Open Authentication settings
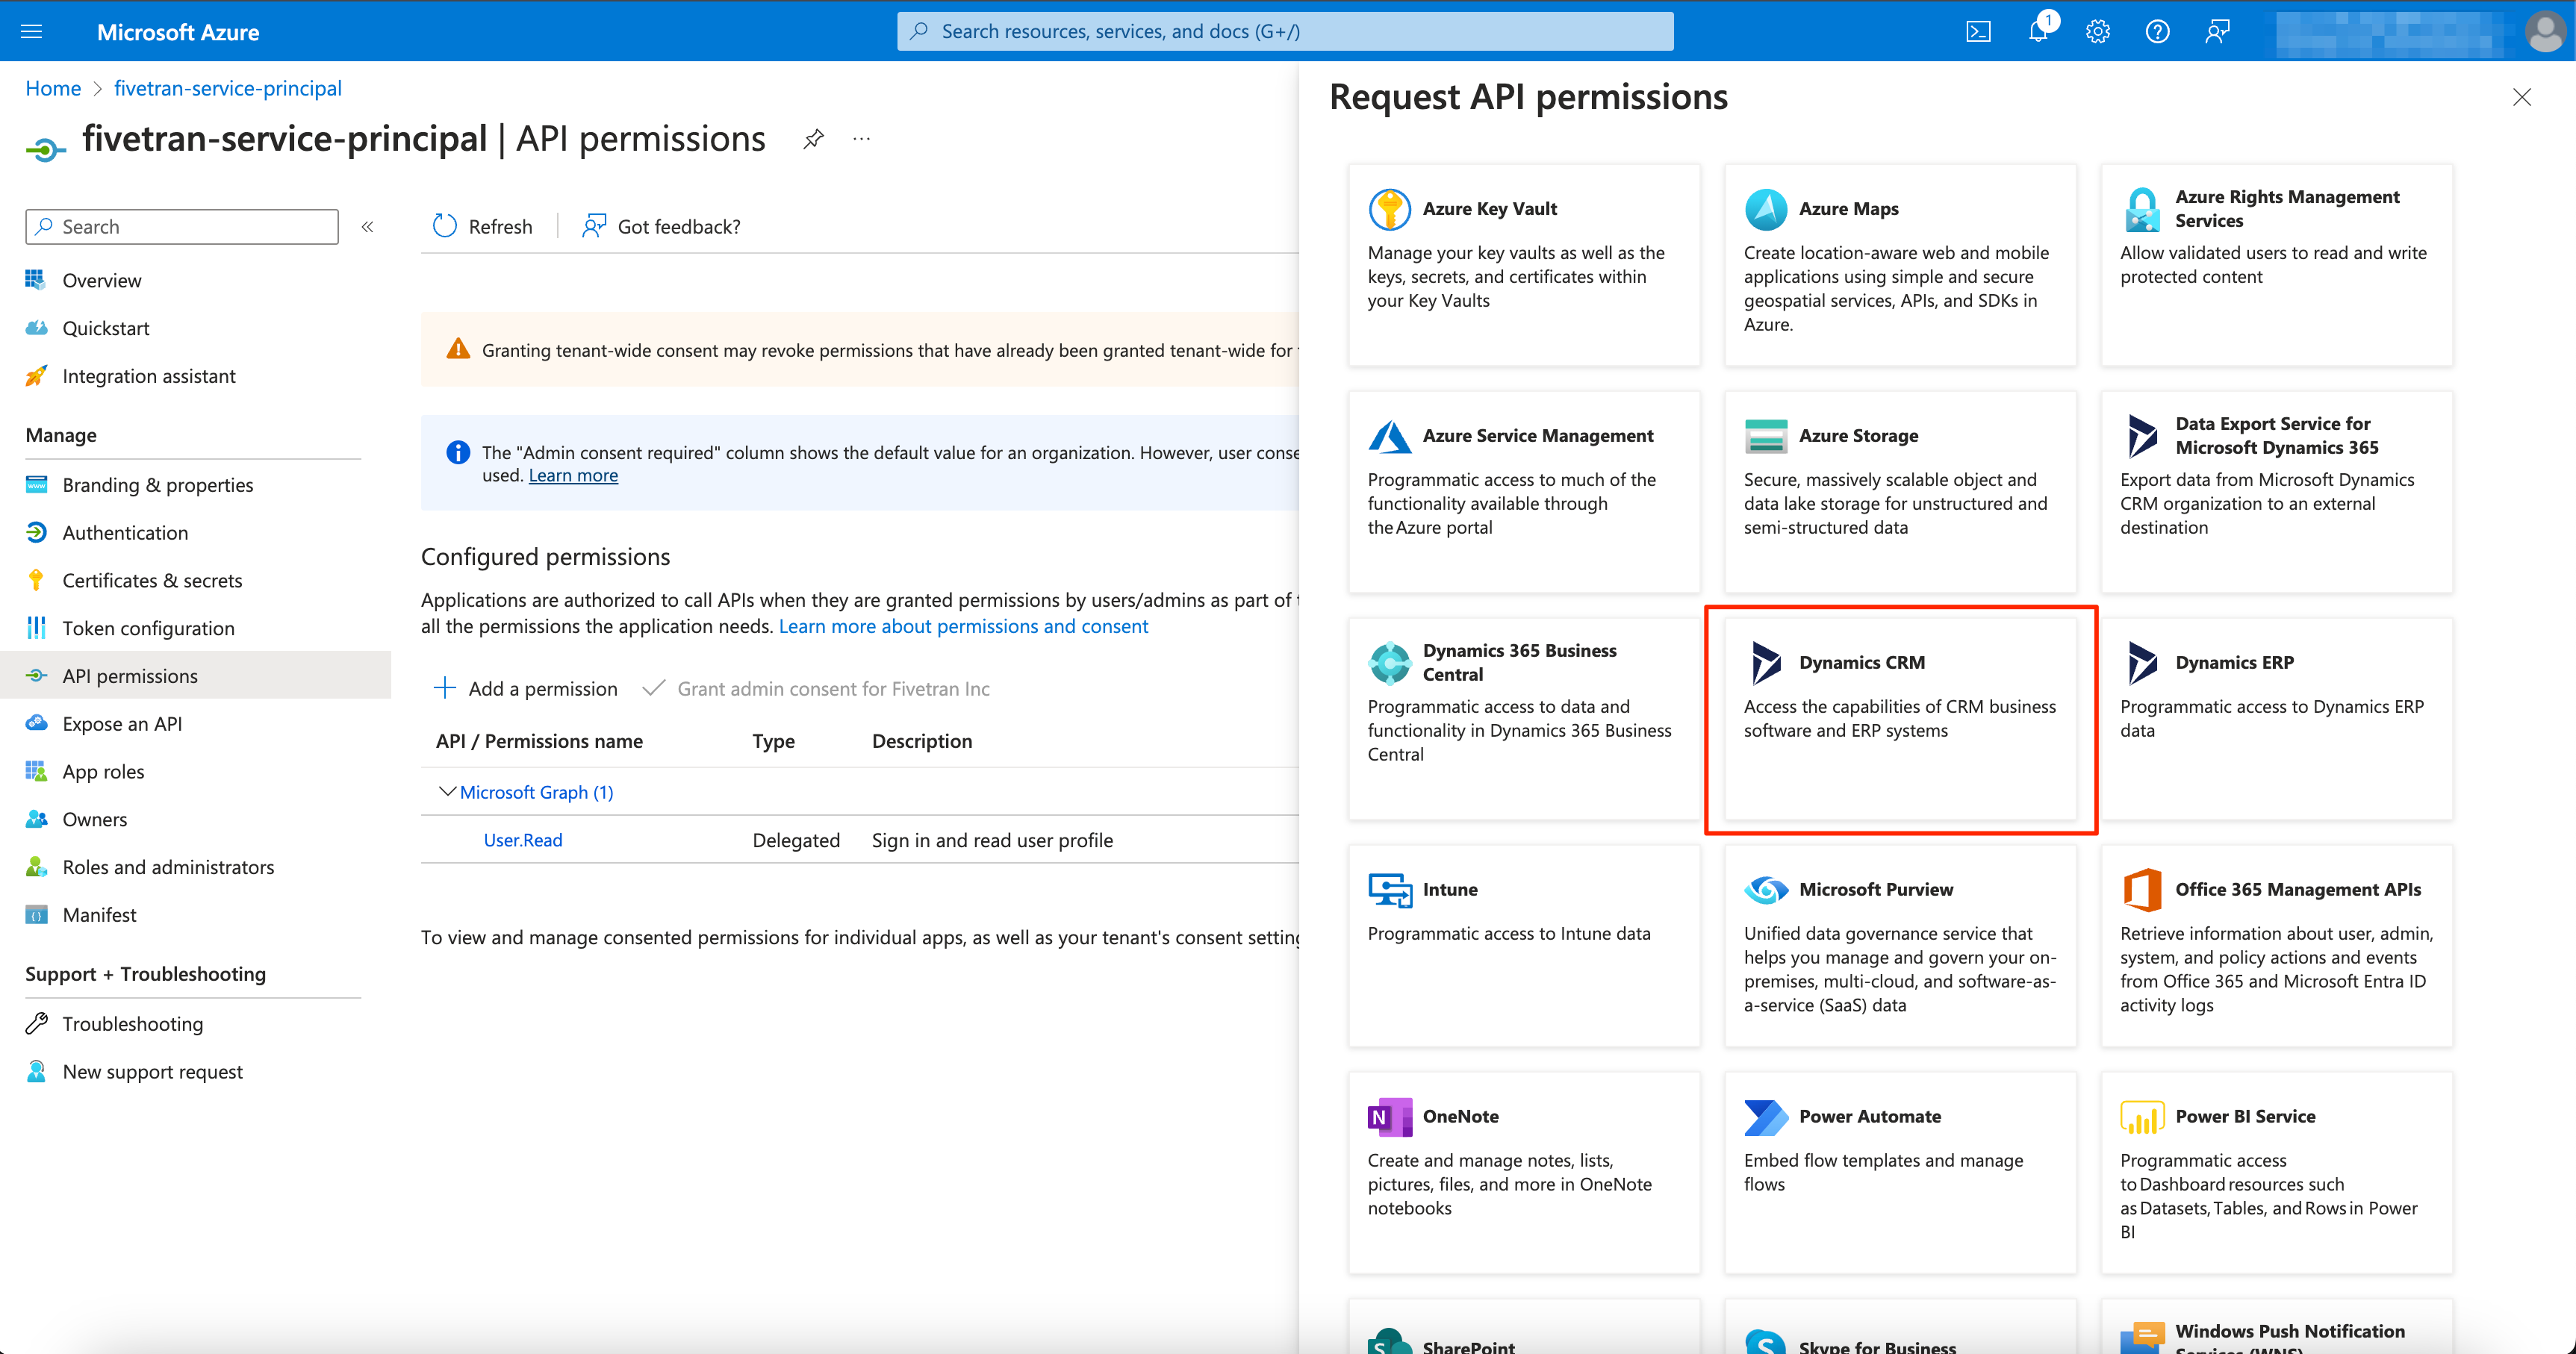The image size is (2576, 1354). (125, 533)
